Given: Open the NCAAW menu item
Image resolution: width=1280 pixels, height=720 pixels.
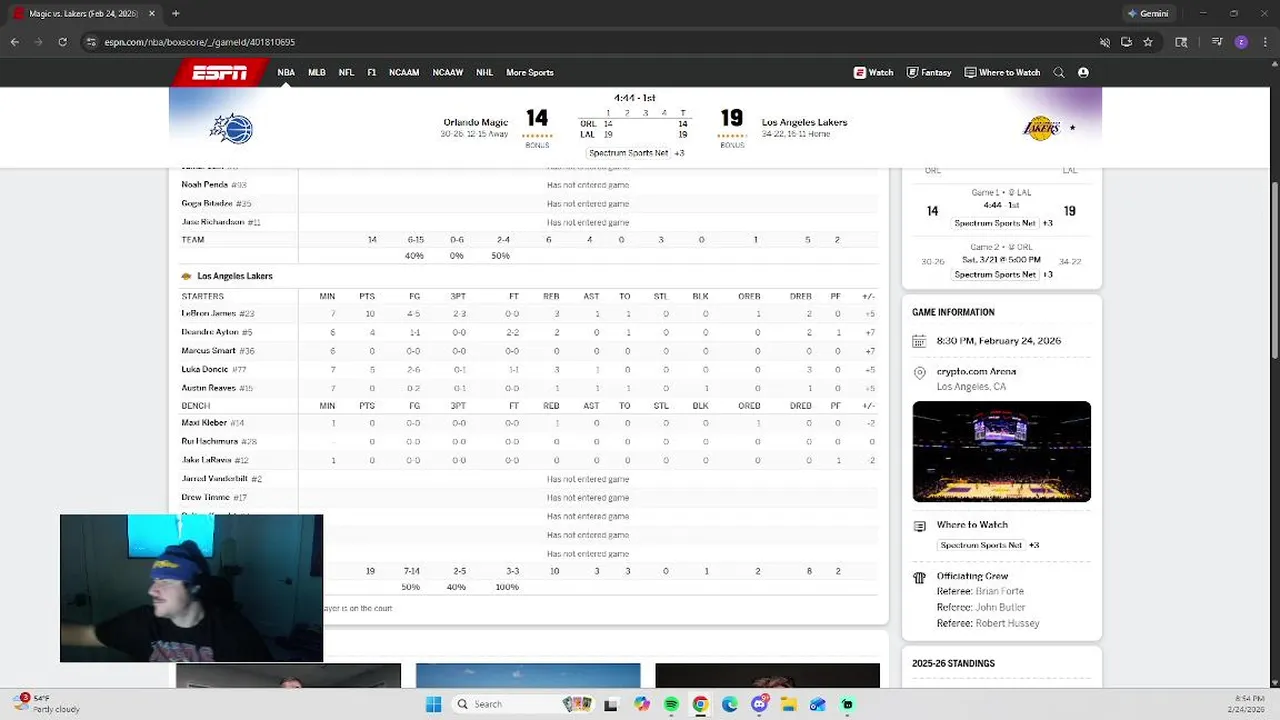Looking at the screenshot, I should pyautogui.click(x=448, y=72).
